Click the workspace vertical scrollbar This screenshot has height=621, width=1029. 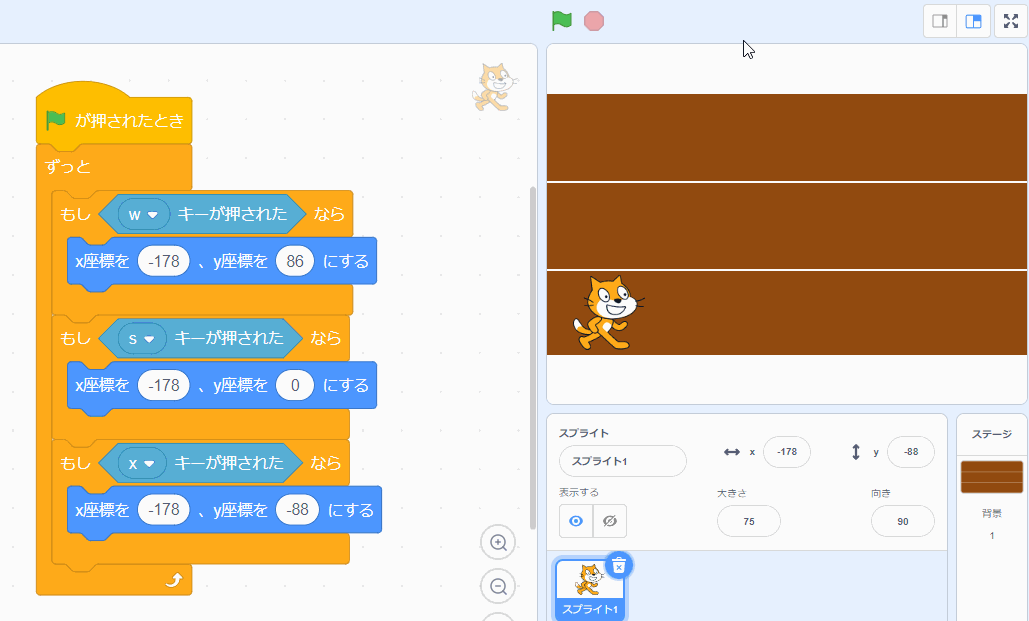[x=533, y=358]
